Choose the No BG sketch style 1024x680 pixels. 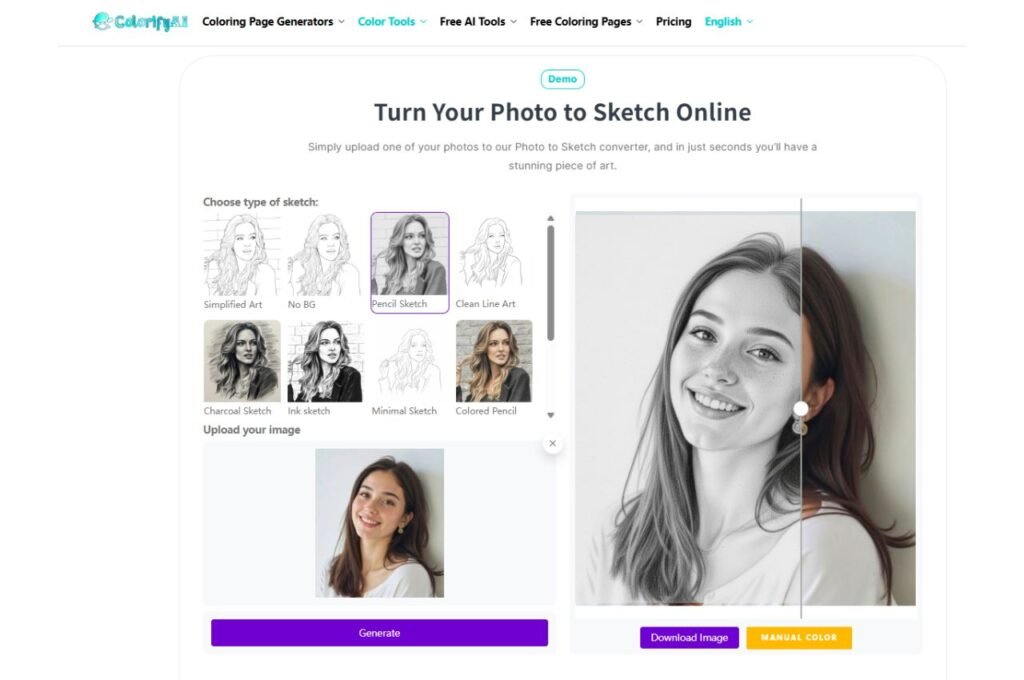click(325, 255)
